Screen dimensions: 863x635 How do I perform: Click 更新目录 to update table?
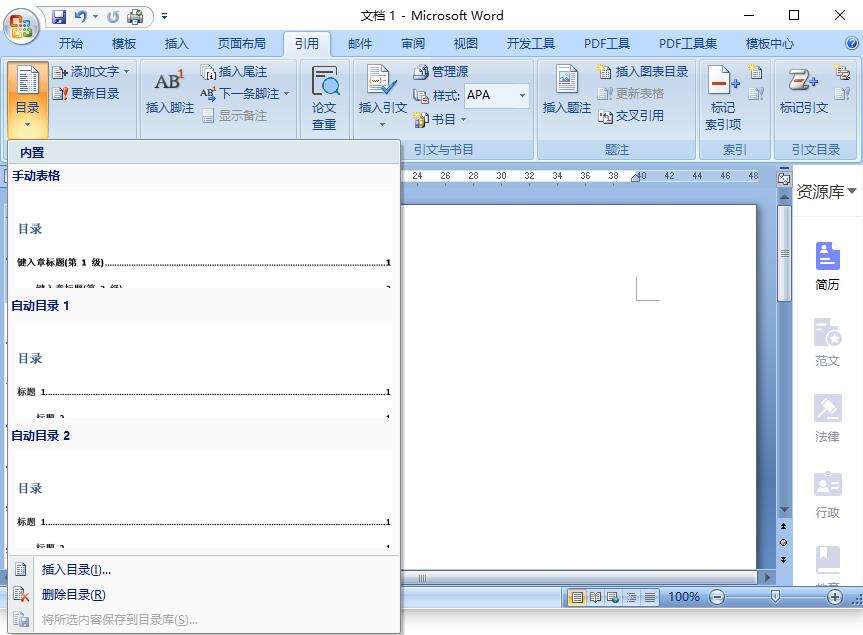tap(86, 94)
